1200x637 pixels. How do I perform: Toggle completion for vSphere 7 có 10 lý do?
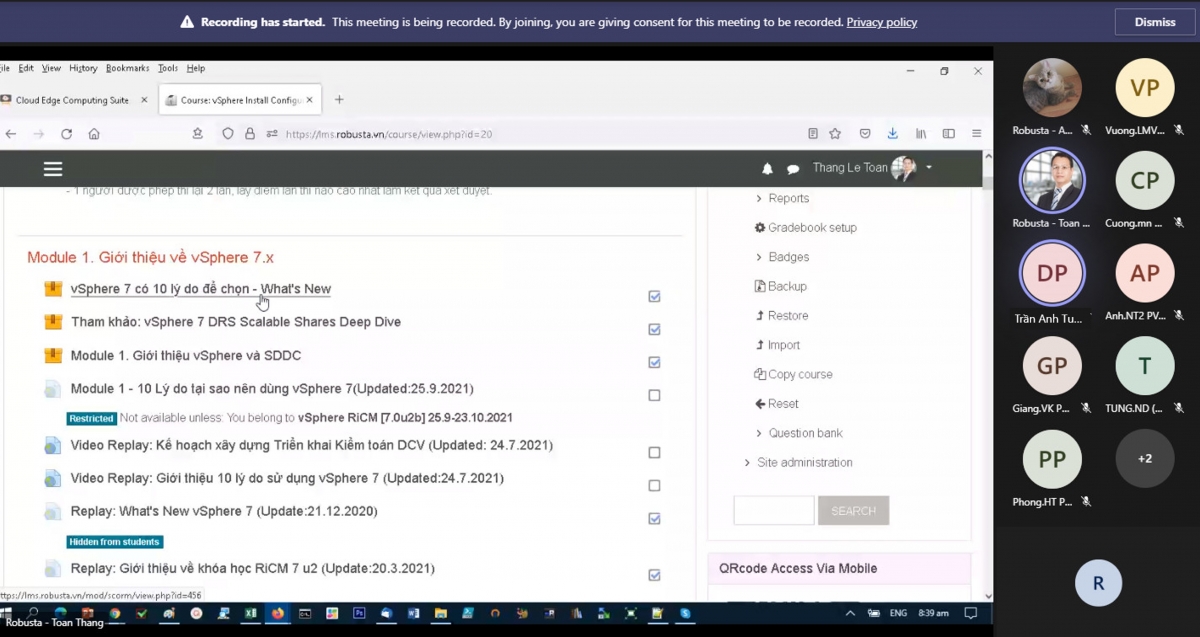654,296
